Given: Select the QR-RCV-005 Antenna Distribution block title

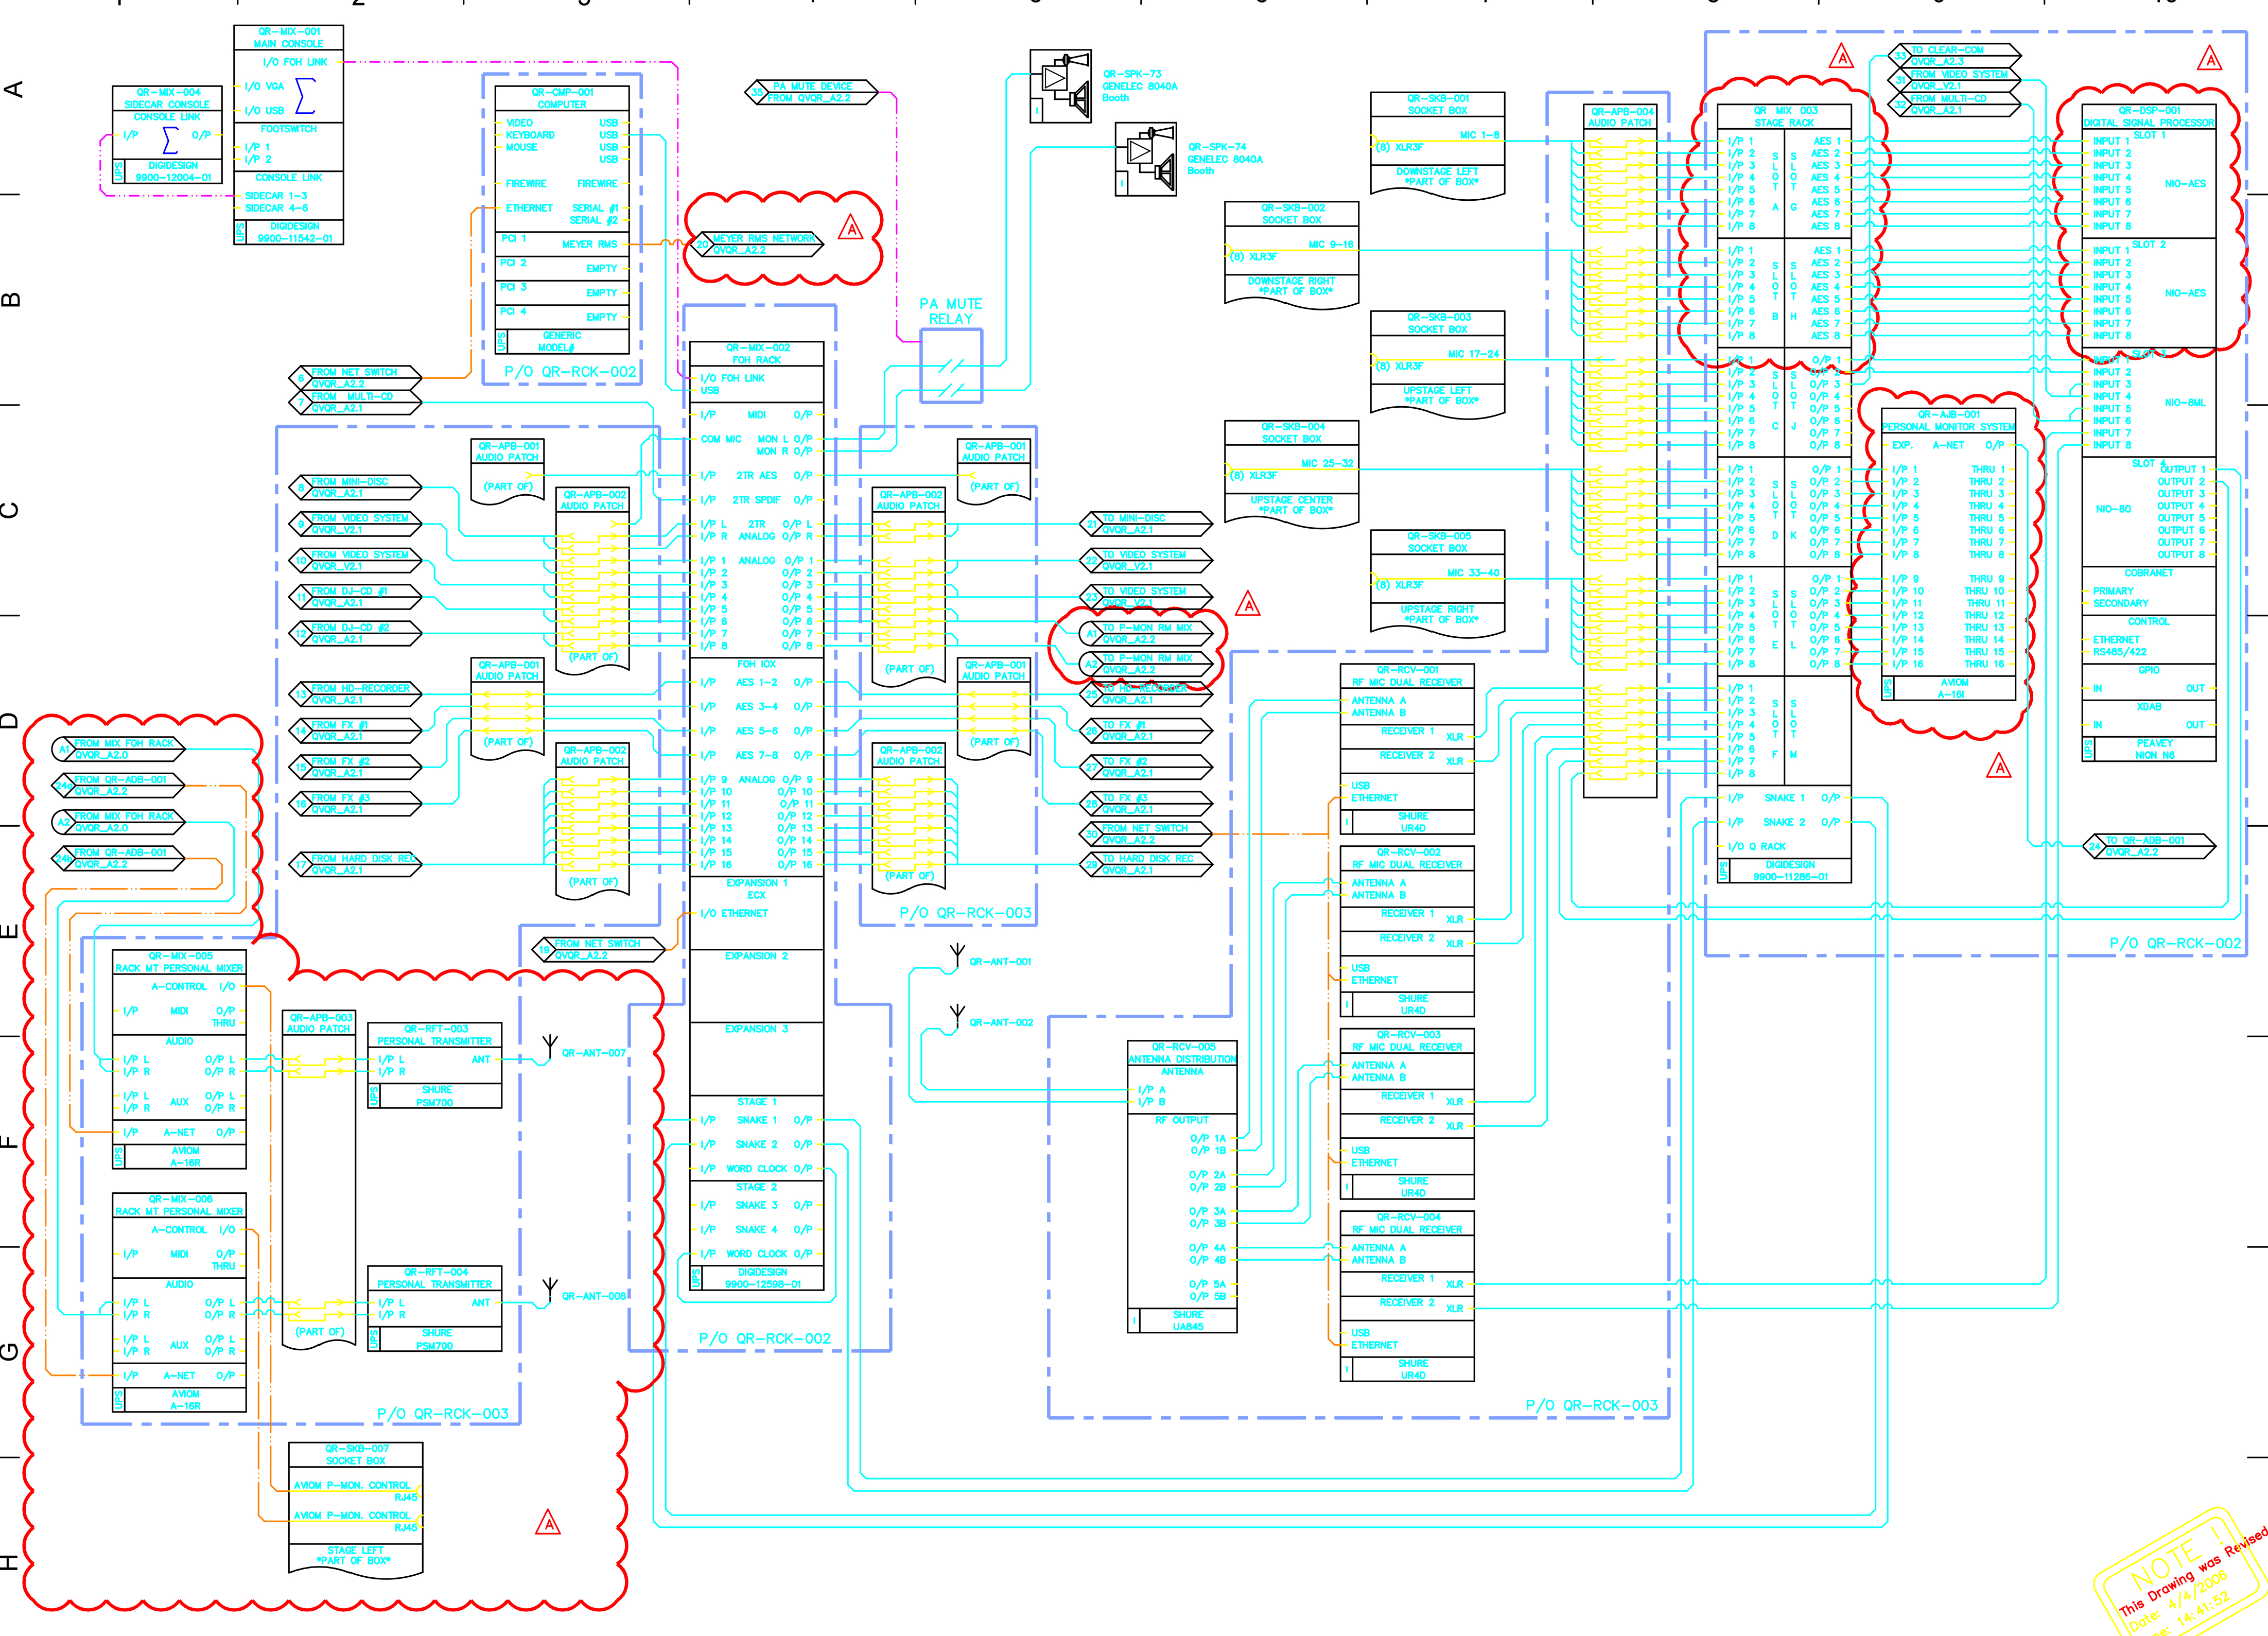Looking at the screenshot, I should (x=1182, y=1053).
